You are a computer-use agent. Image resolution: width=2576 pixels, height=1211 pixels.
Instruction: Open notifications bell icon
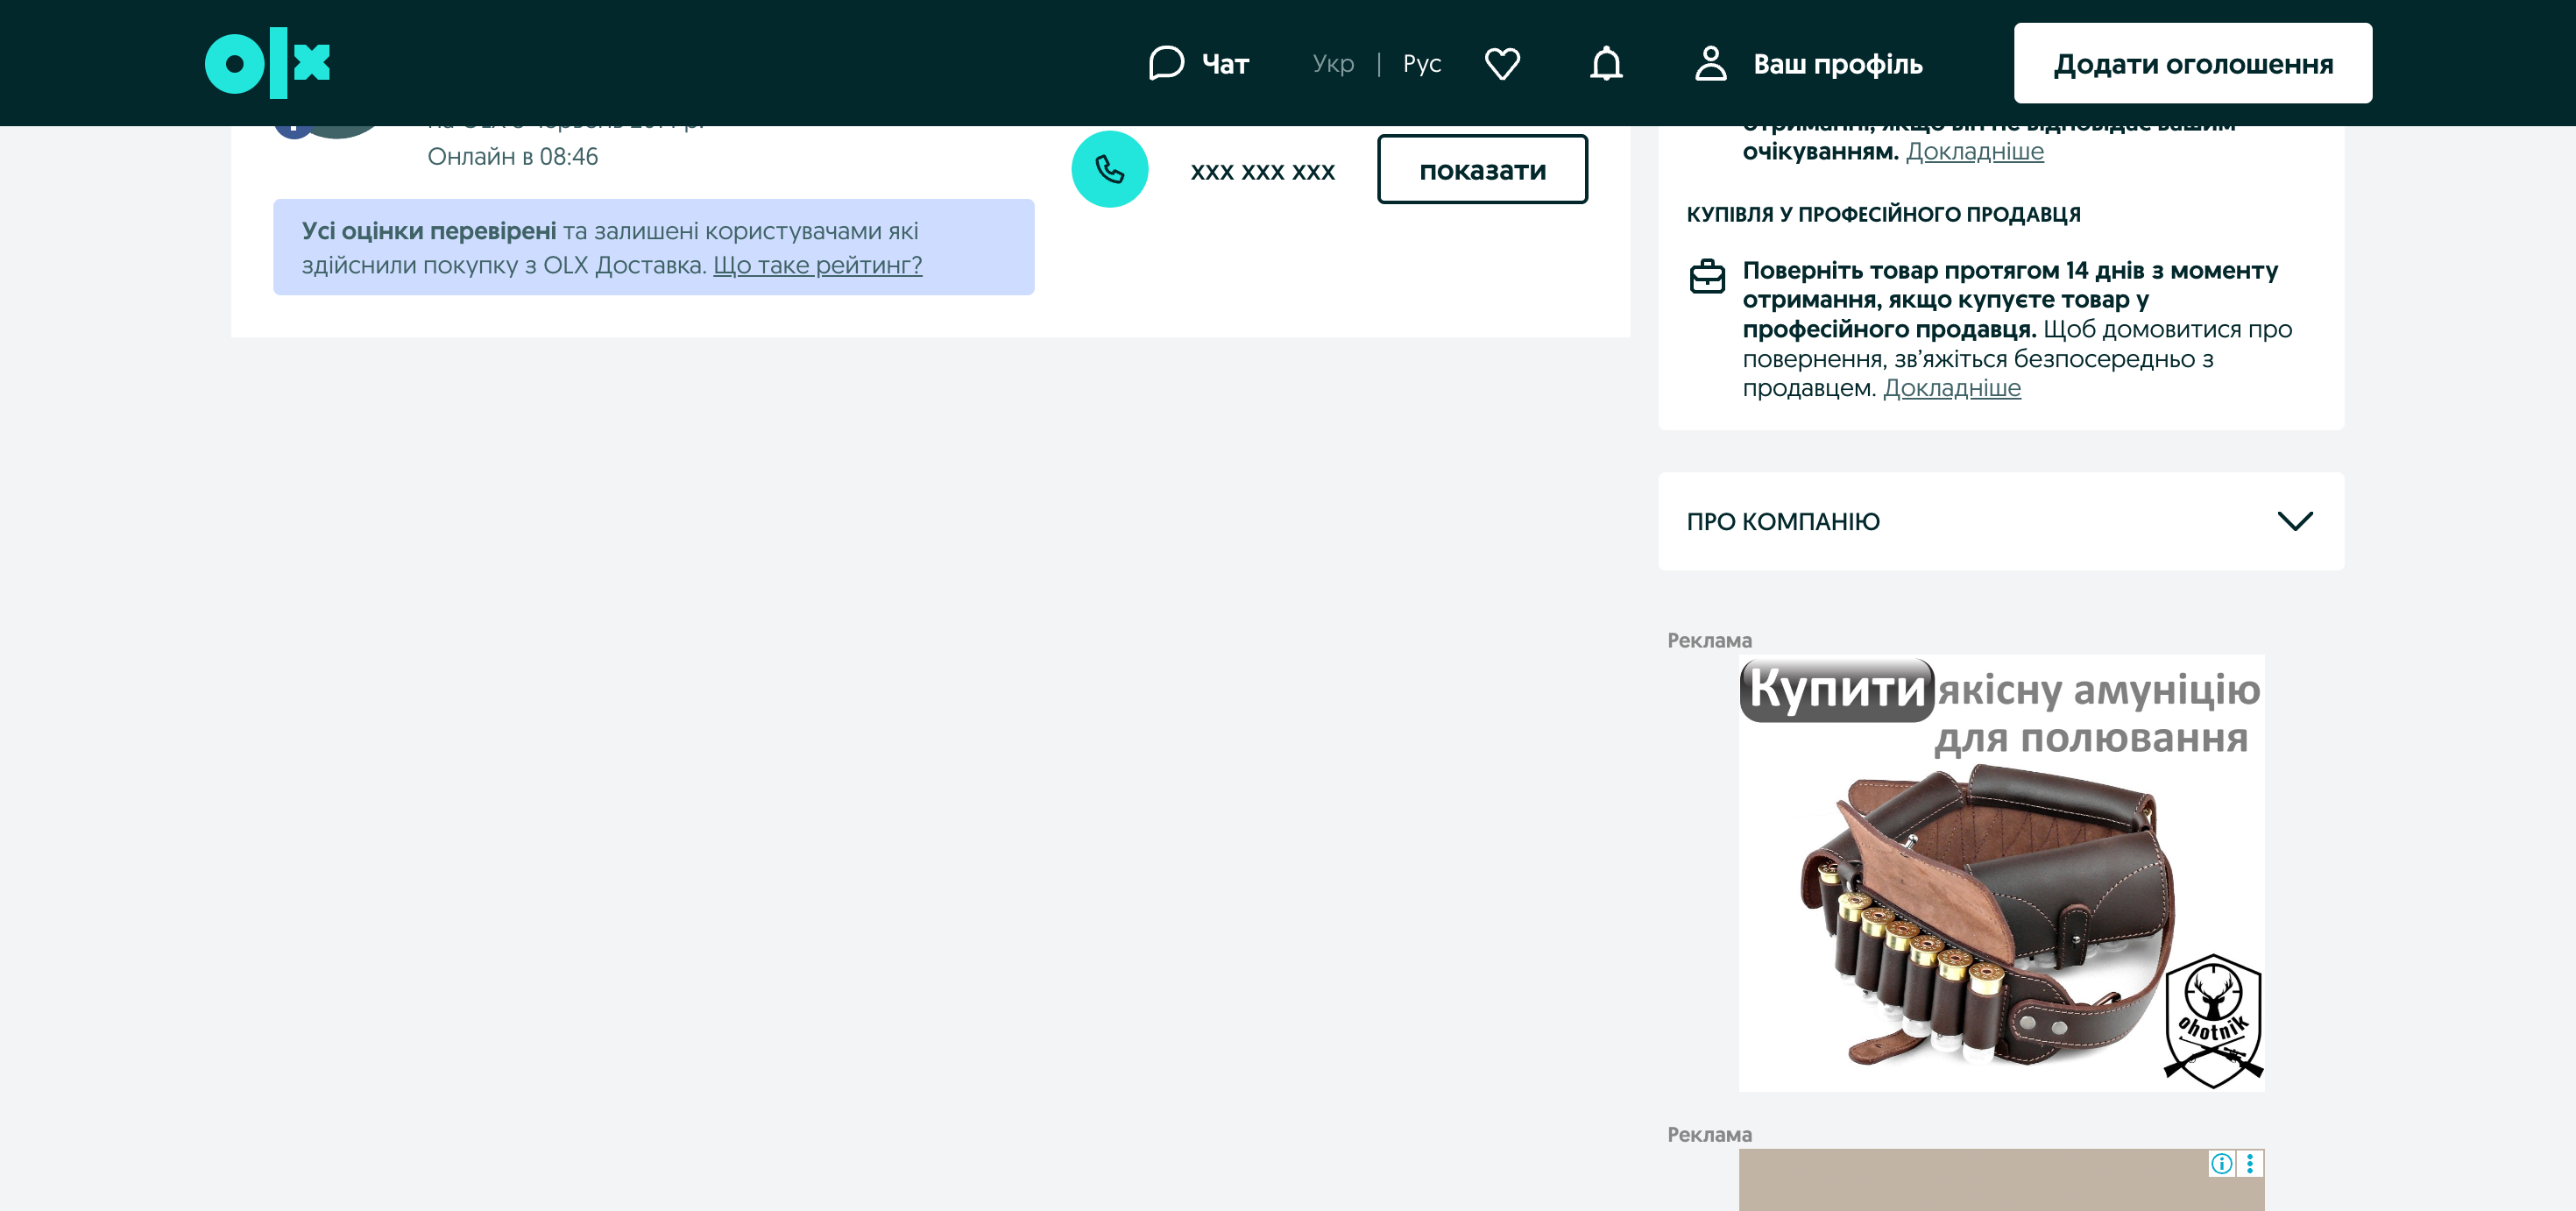pos(1606,63)
